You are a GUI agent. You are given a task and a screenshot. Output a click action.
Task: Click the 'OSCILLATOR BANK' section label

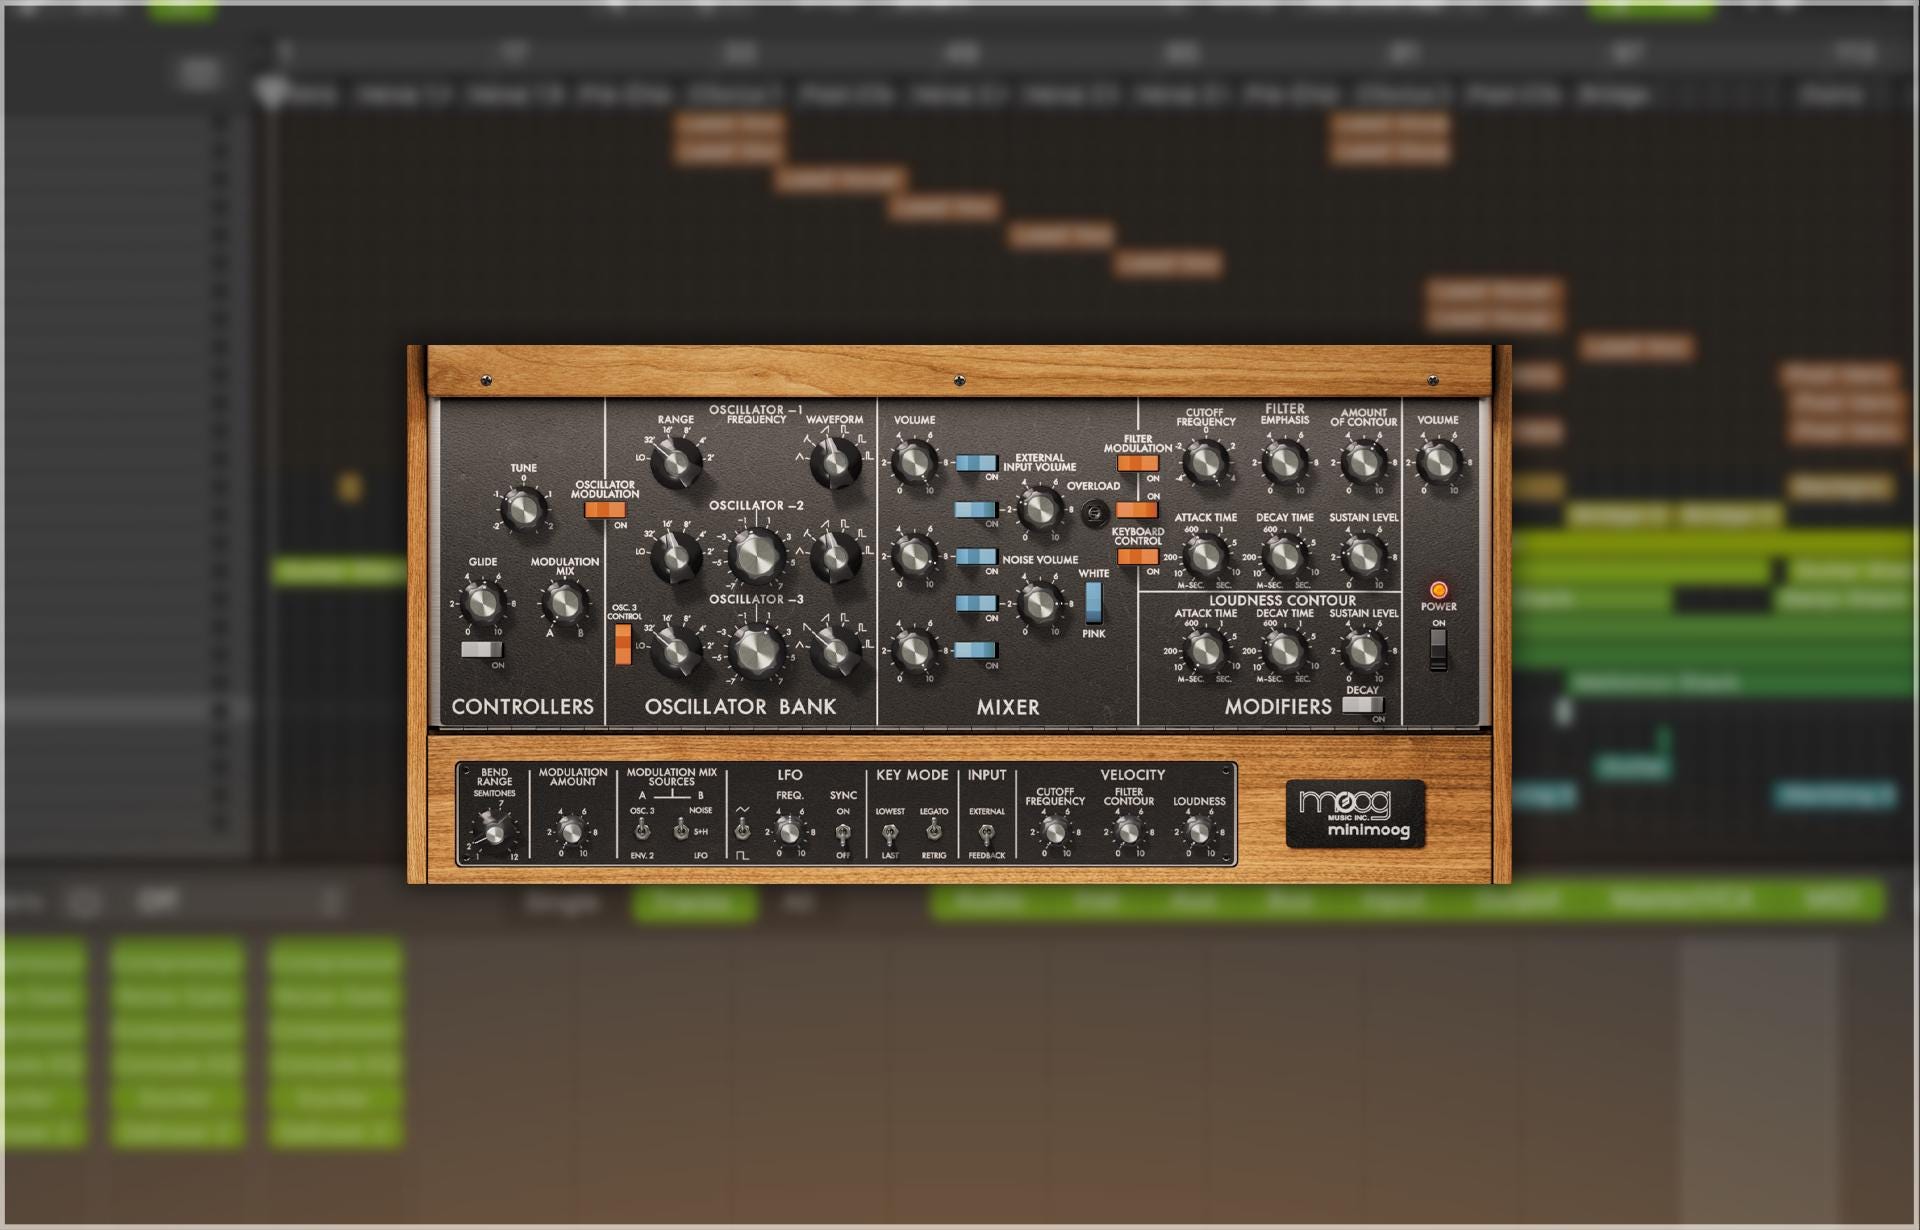click(740, 707)
